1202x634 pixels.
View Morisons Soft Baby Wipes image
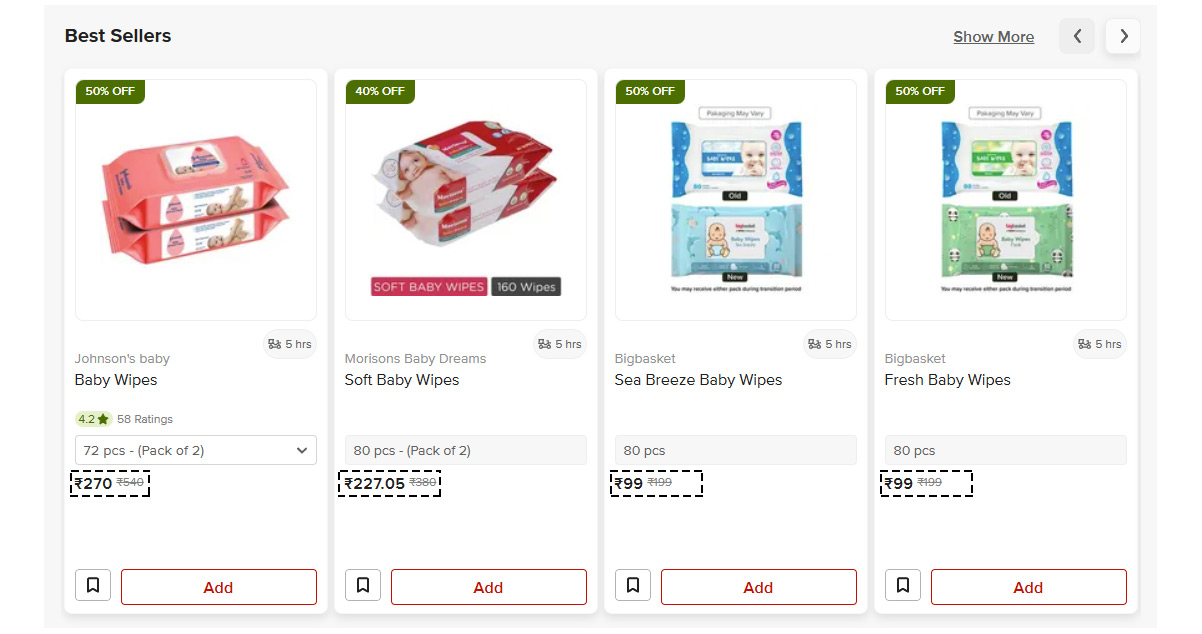466,200
